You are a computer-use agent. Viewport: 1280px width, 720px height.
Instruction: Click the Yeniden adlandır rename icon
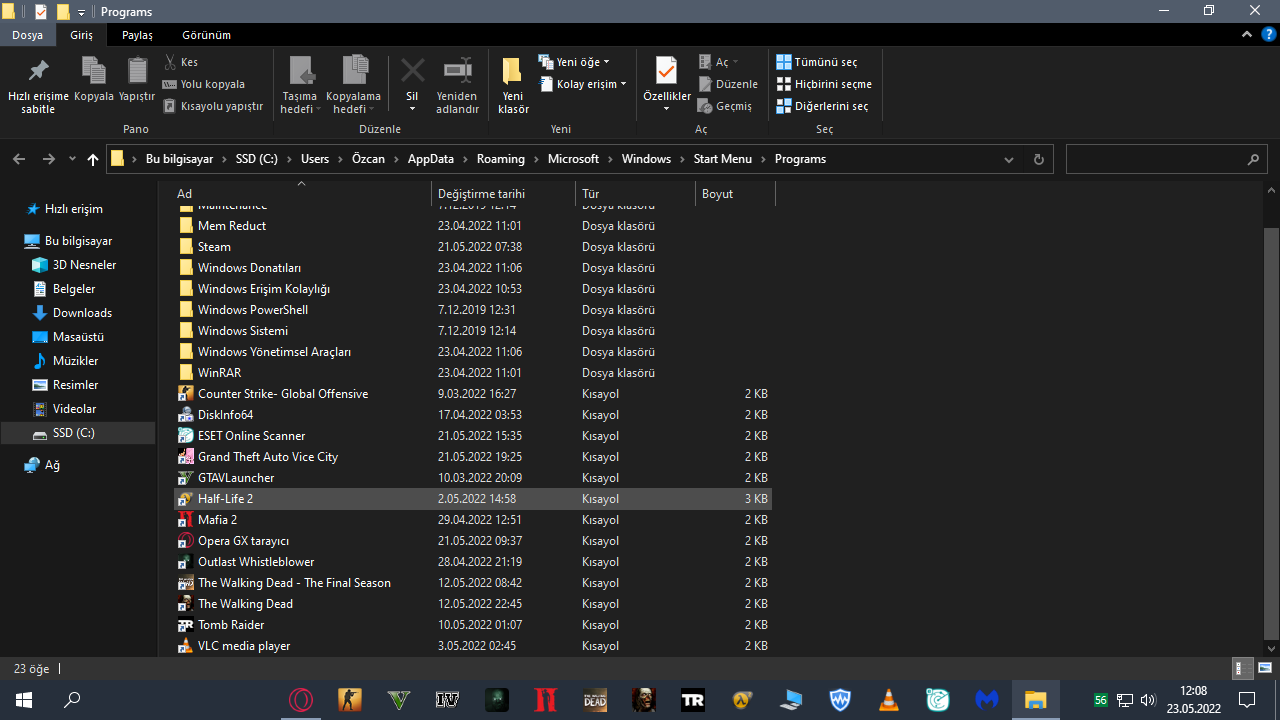click(x=458, y=71)
